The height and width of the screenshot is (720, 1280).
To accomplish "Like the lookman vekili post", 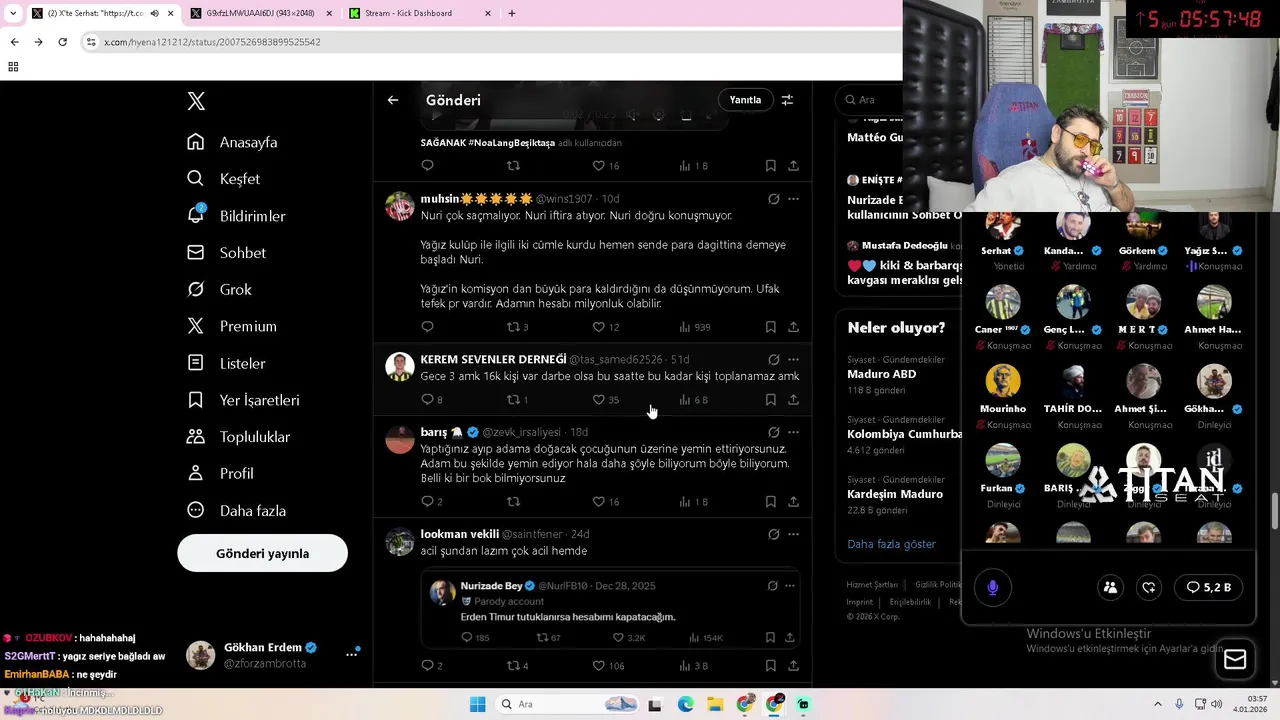I will coord(598,666).
